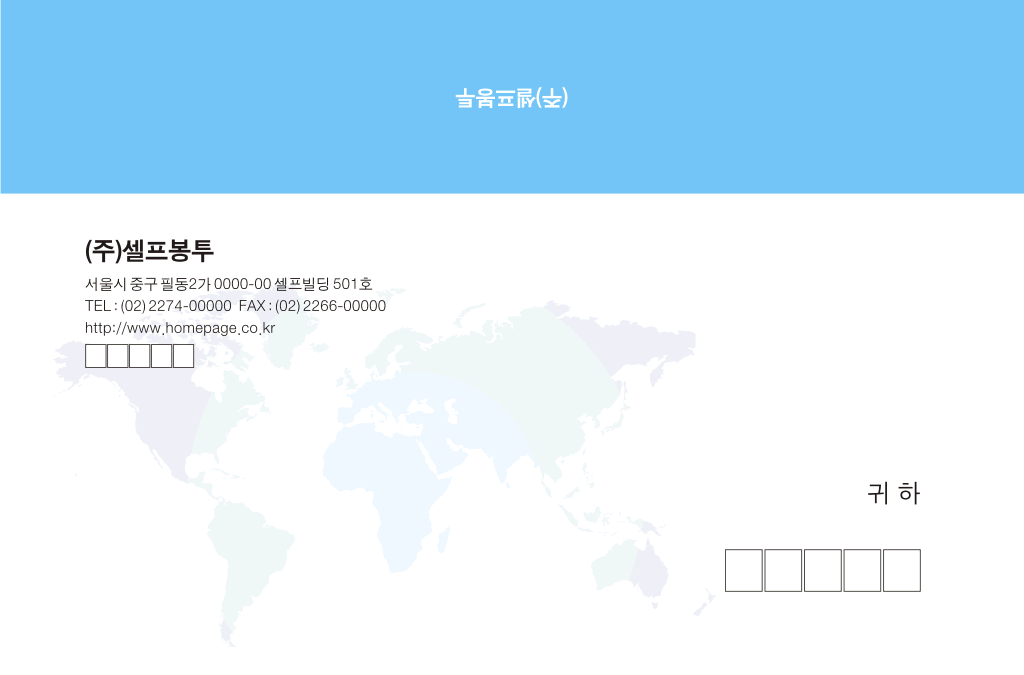Click the FAX : (02) 2266-00000 text

pos(312,306)
